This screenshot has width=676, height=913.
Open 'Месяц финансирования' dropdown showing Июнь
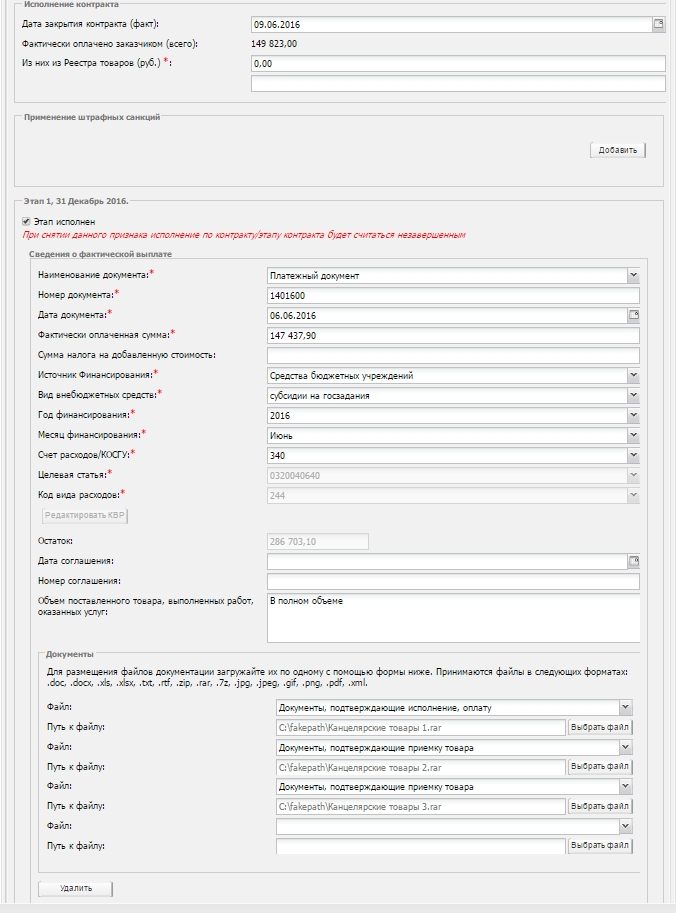click(633, 435)
